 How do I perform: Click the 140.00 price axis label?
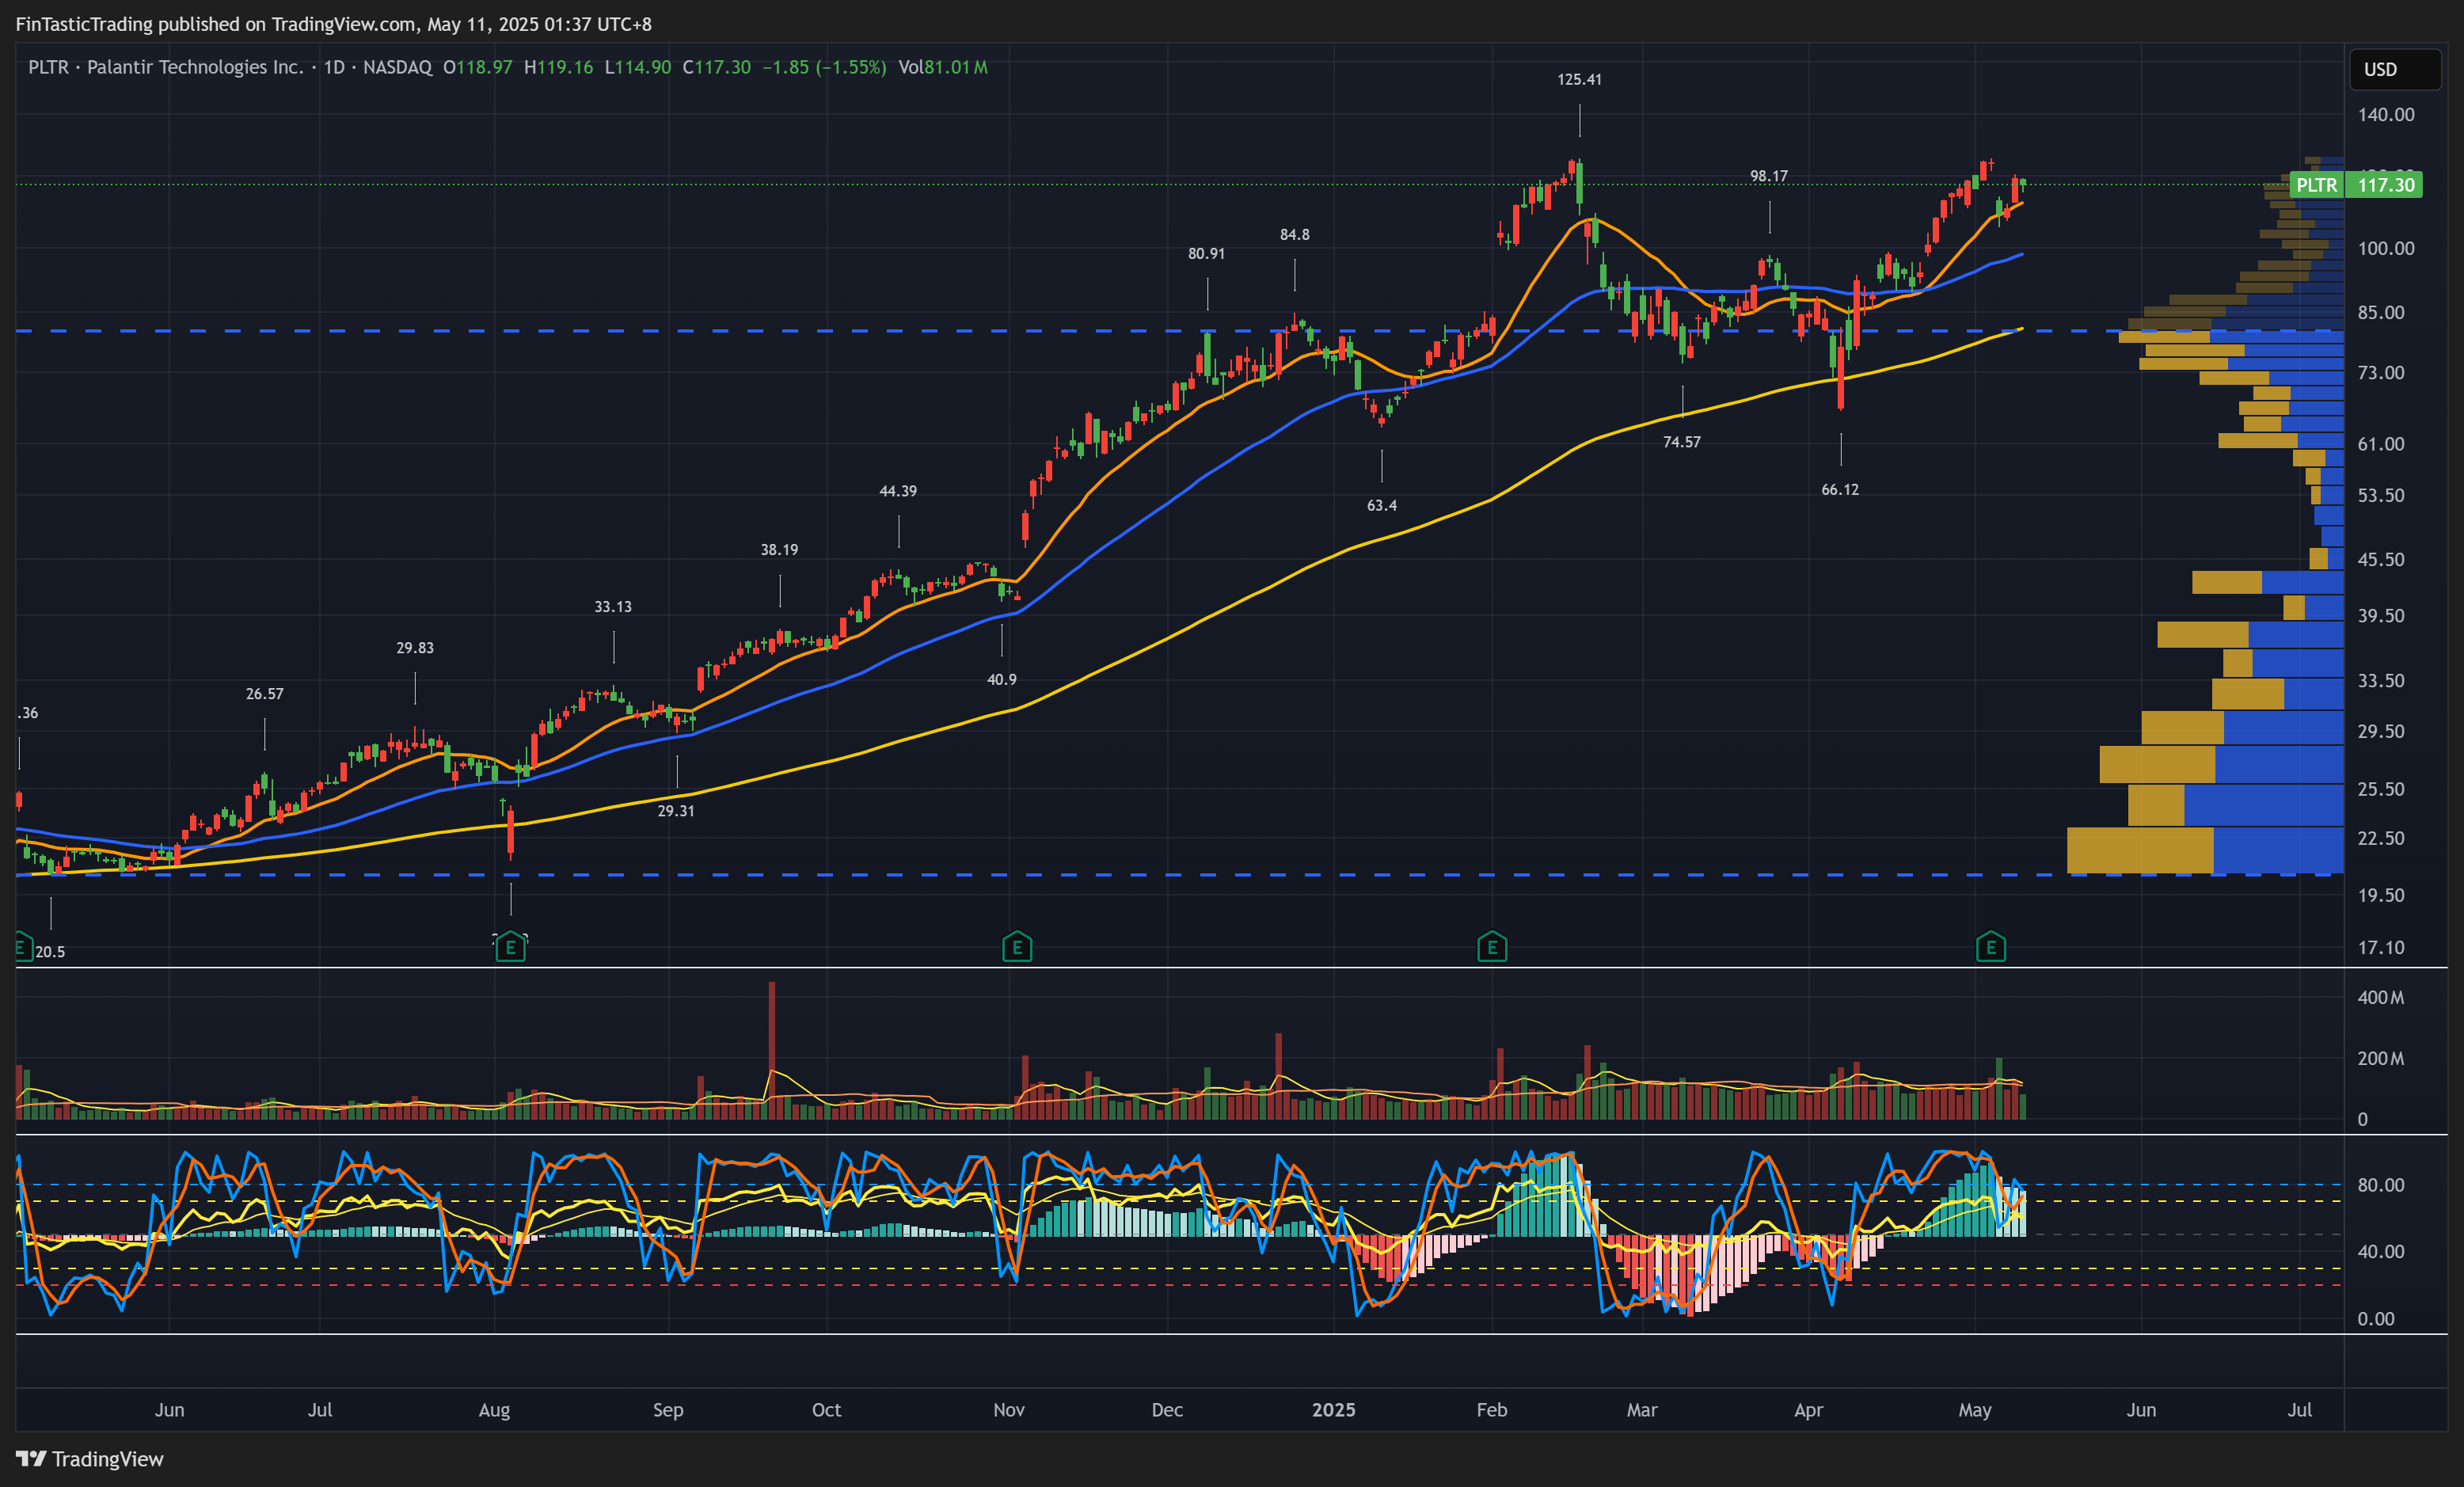2386,114
